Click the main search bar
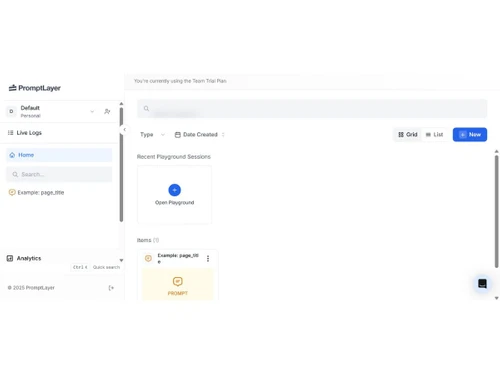500x375 pixels. [x=312, y=109]
